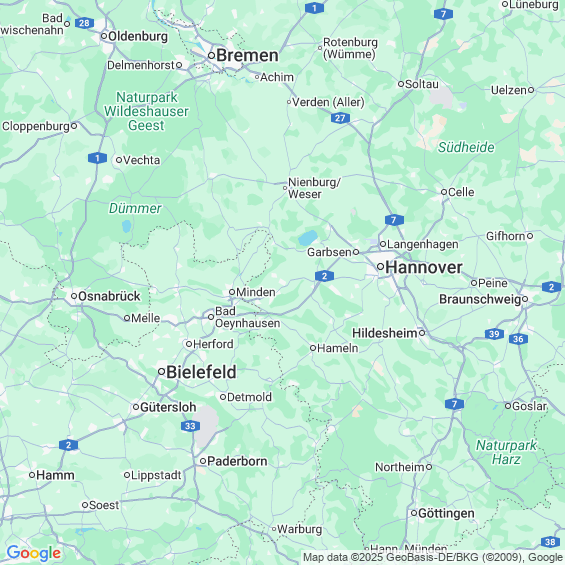Click the Dümmer lake label
The image size is (565, 565).
135,208
